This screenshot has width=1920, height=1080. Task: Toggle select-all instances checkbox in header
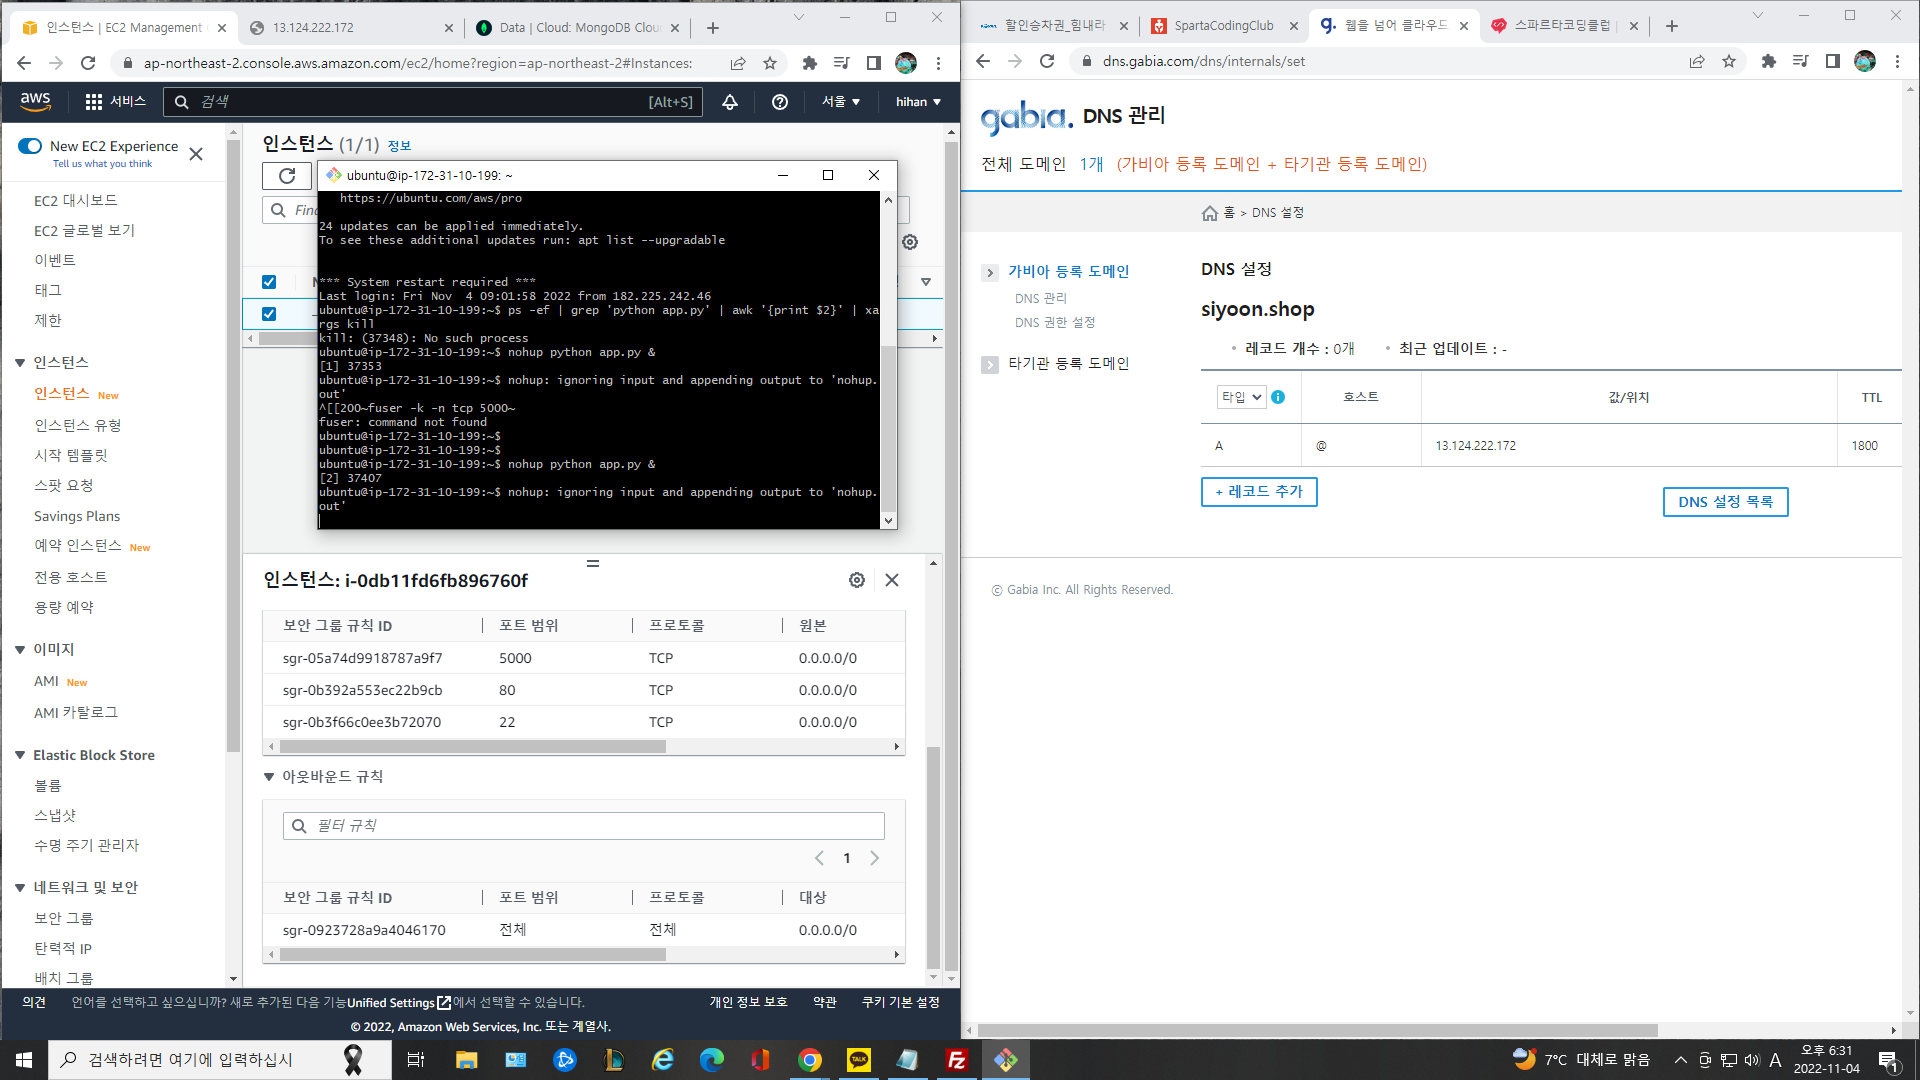[269, 282]
